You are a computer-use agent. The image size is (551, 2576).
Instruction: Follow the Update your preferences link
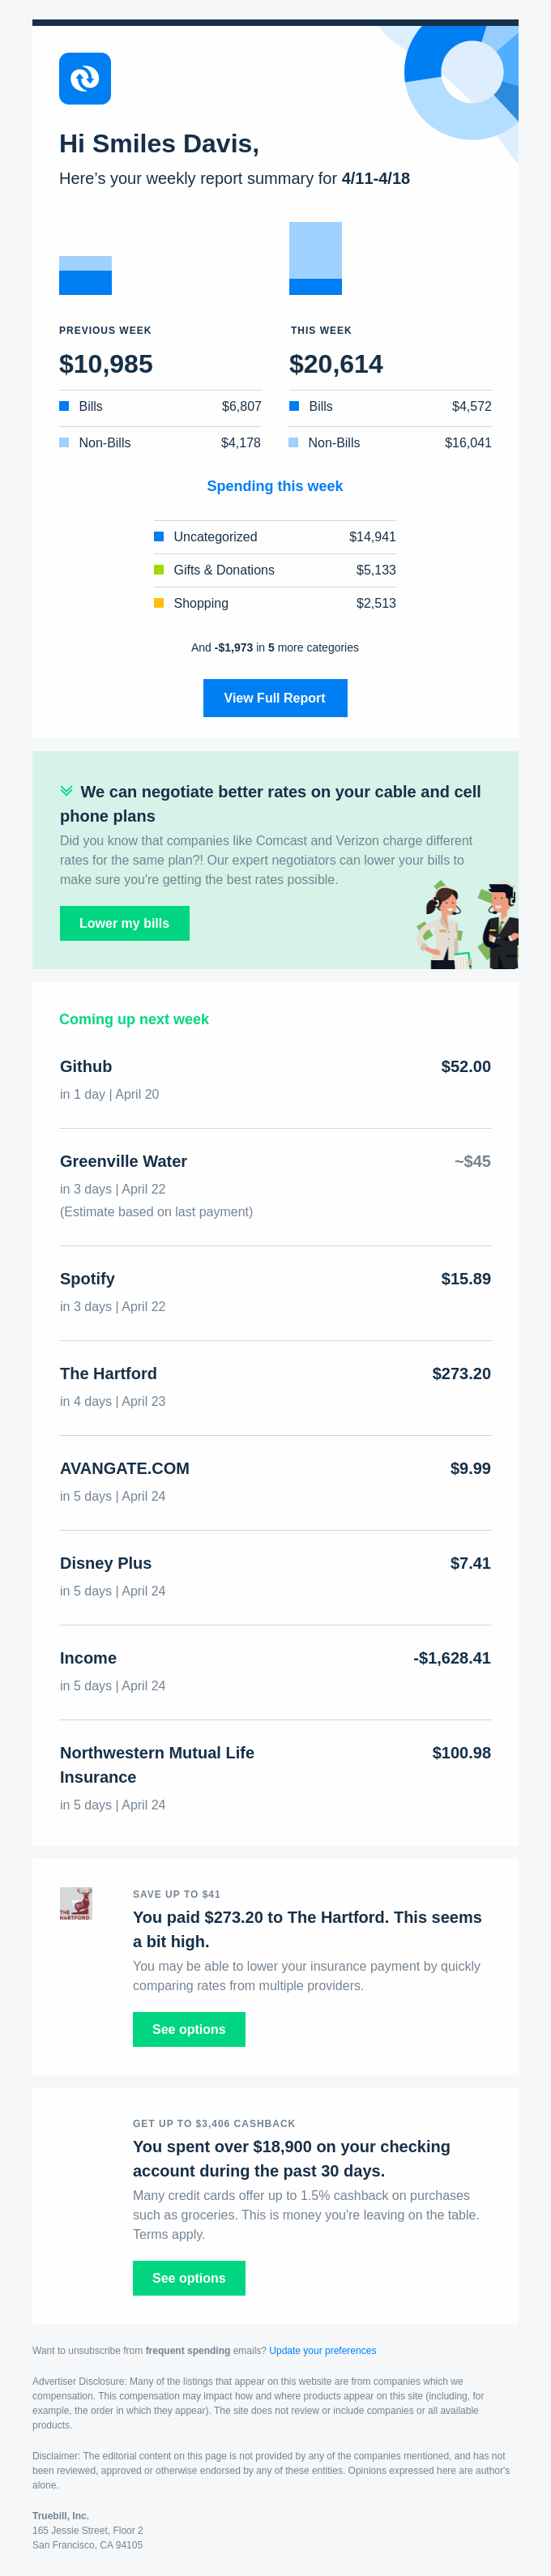point(322,2351)
